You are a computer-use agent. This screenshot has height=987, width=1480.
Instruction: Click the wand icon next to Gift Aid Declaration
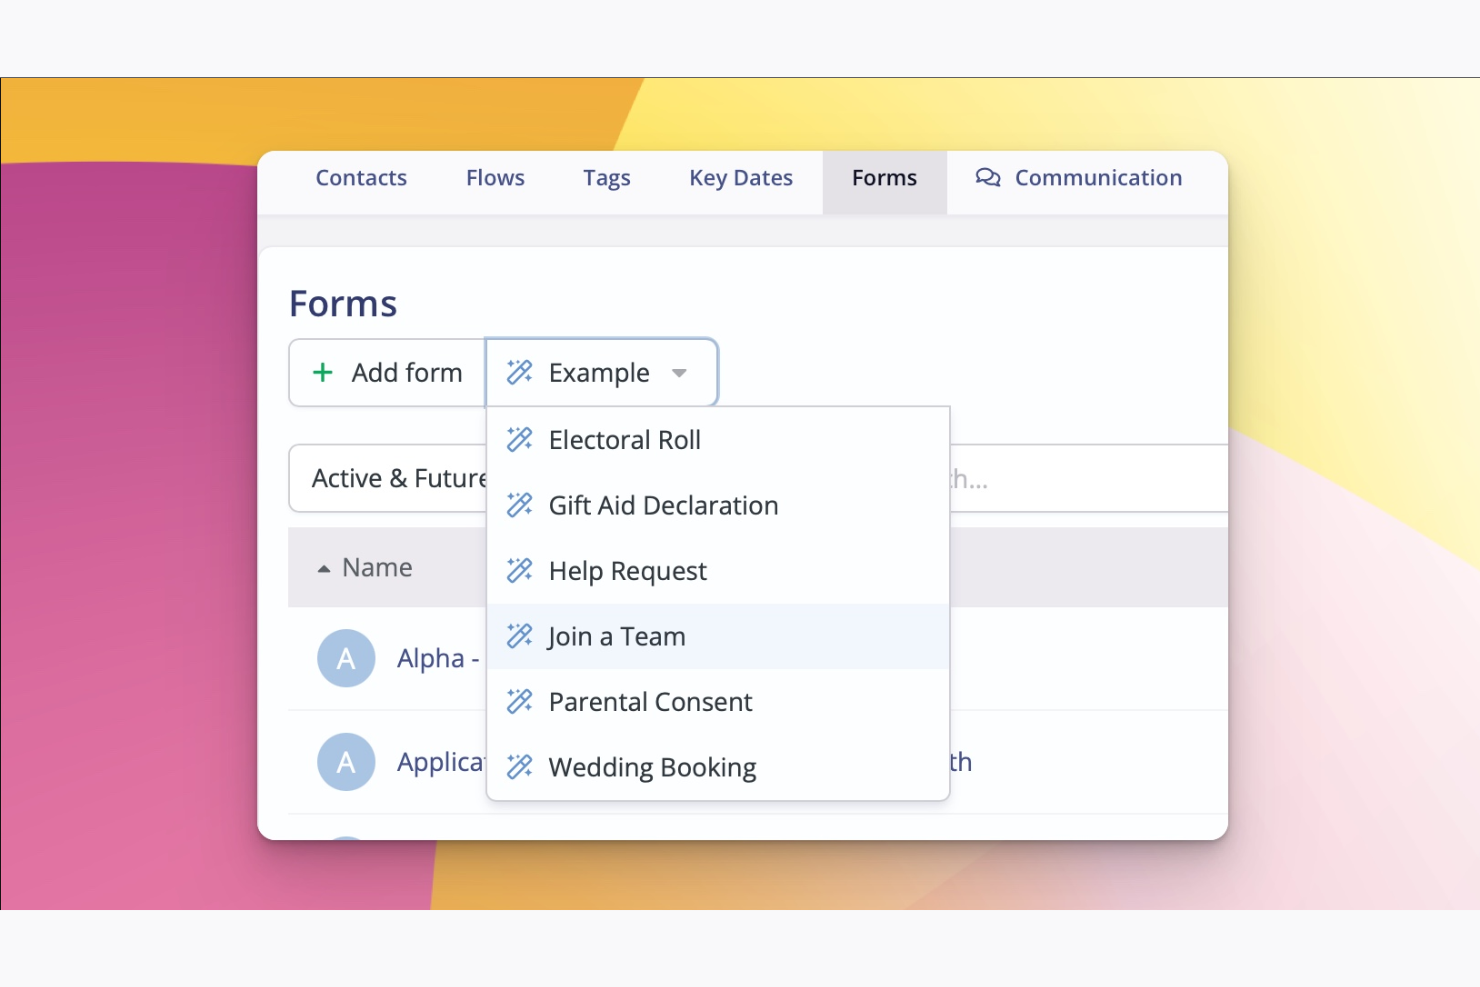(x=520, y=505)
